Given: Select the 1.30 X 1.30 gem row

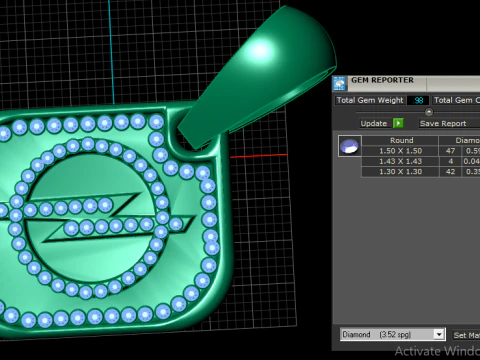Looking at the screenshot, I should pyautogui.click(x=421, y=172).
